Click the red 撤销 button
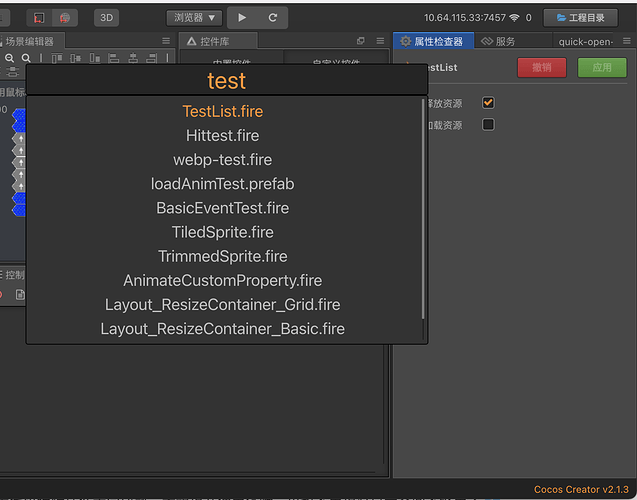 541,67
